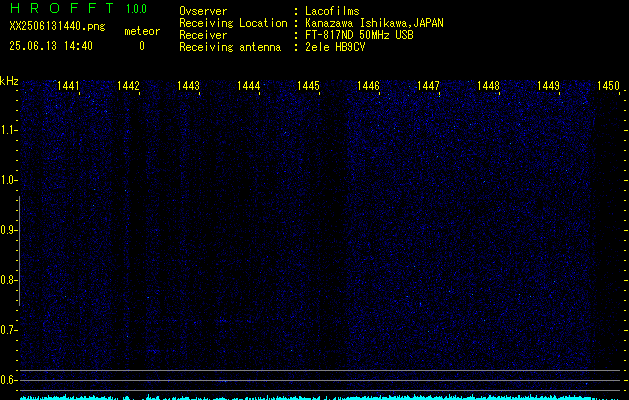Select the meteor label
Viewport: 629px width, 400px height.
pyautogui.click(x=142, y=31)
